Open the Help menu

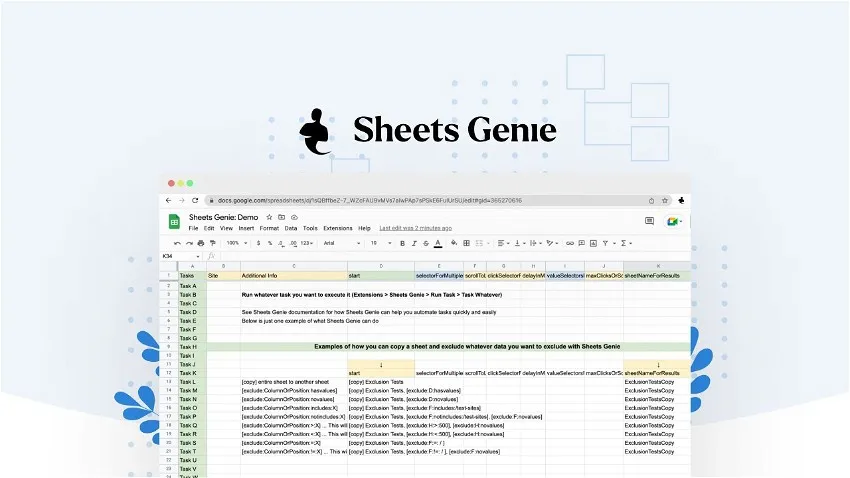(364, 228)
